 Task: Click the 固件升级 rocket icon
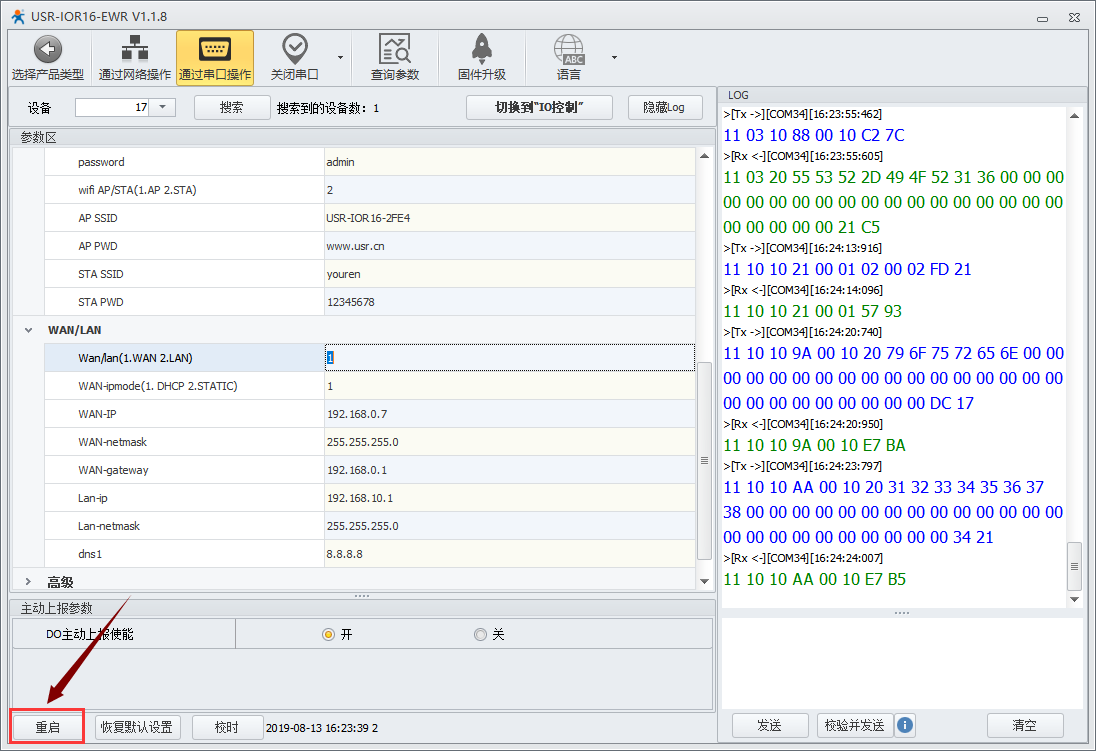[x=482, y=49]
